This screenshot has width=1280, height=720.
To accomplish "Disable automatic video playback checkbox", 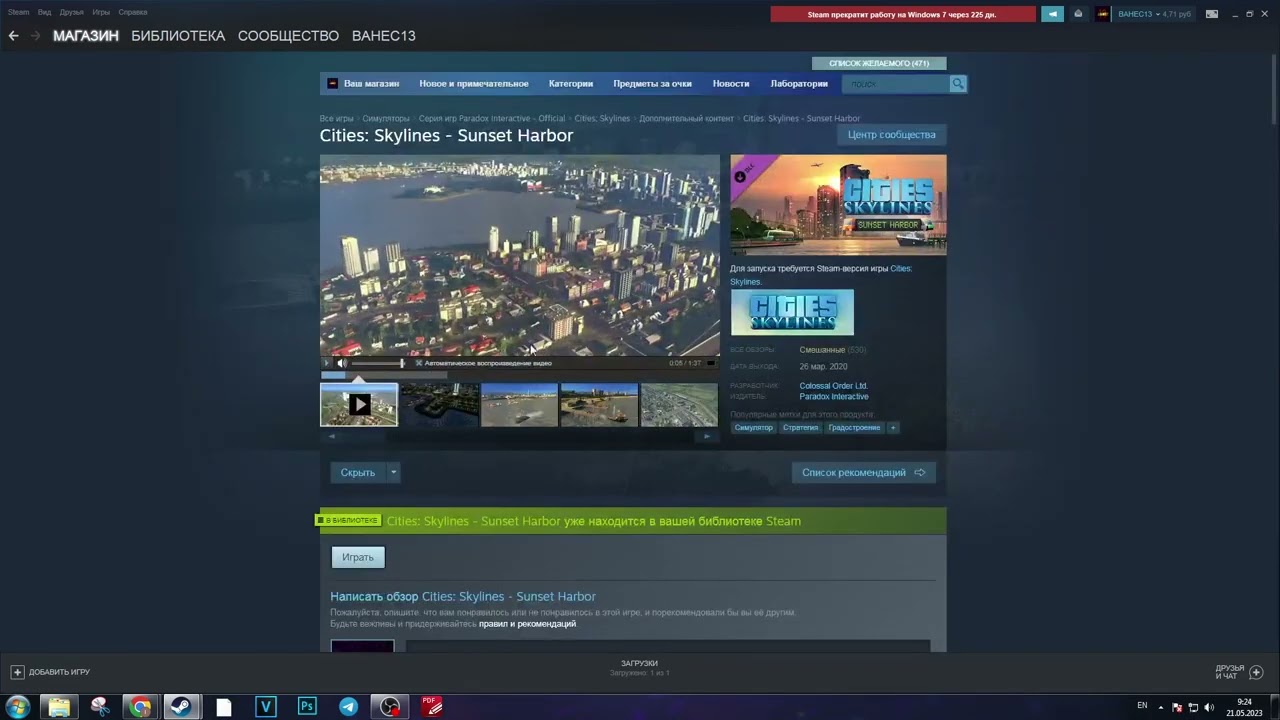I will [x=419, y=363].
